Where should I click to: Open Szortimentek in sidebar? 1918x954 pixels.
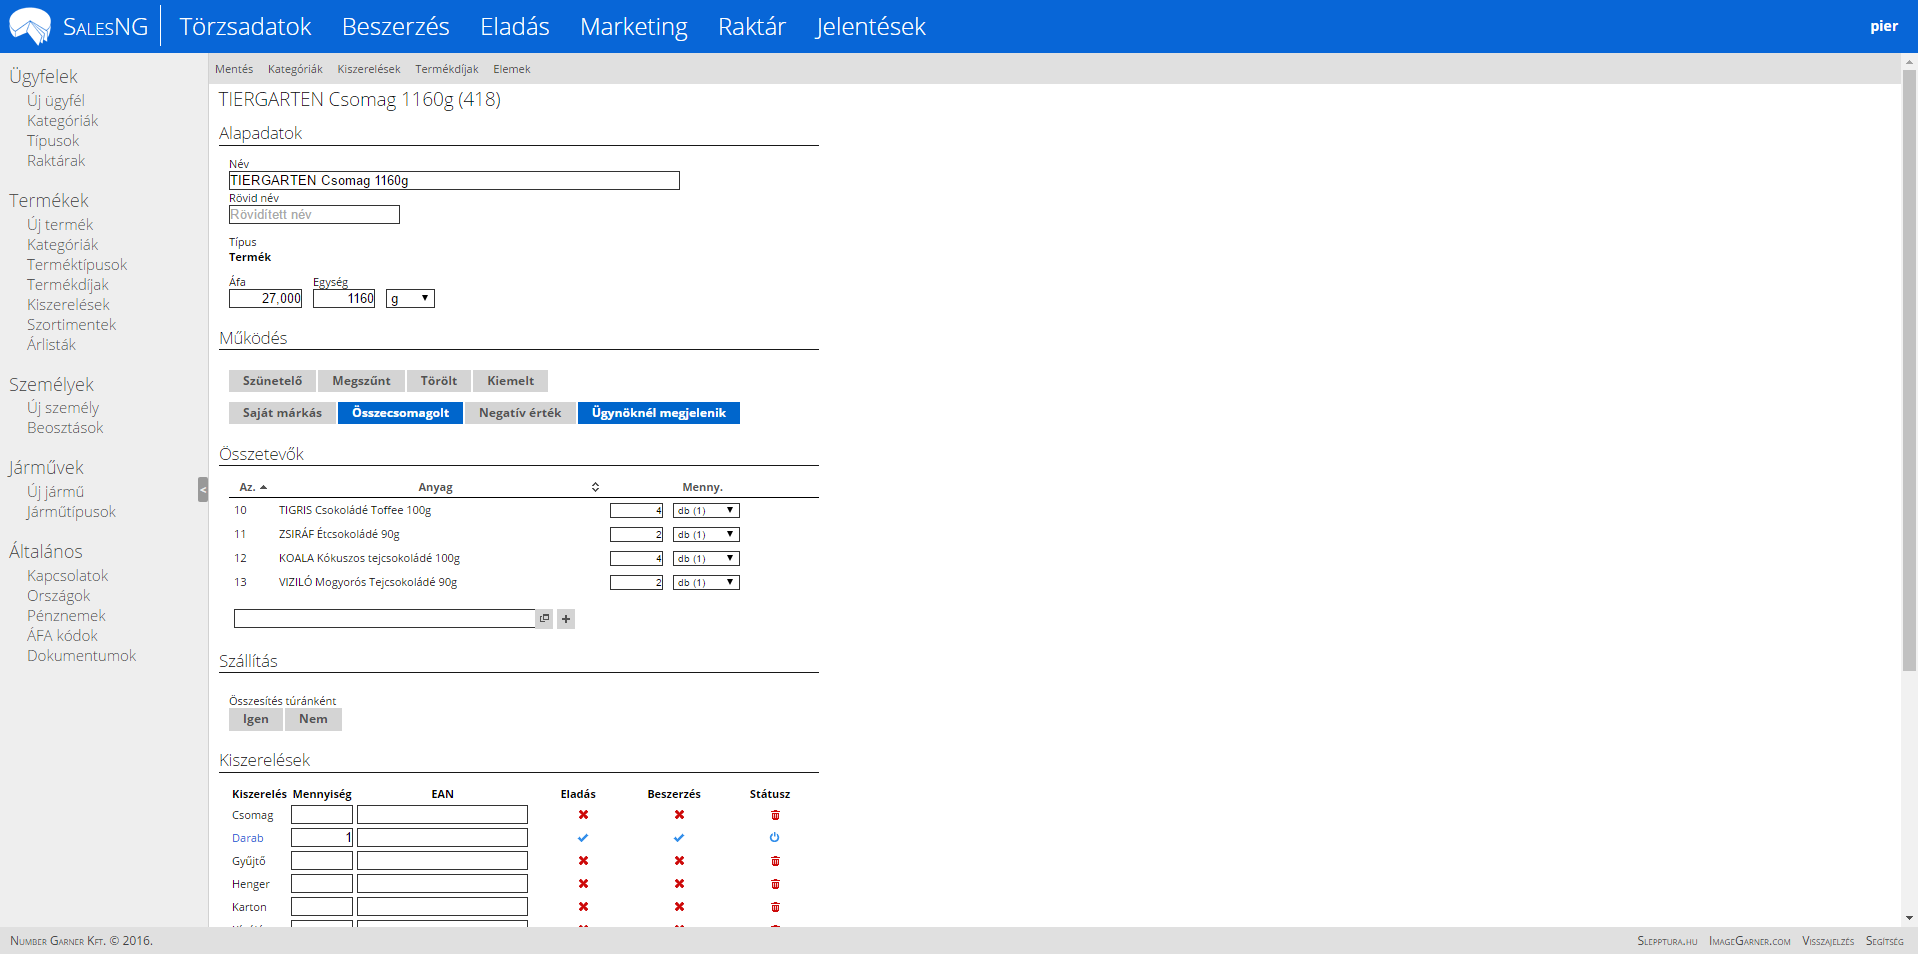pos(72,325)
